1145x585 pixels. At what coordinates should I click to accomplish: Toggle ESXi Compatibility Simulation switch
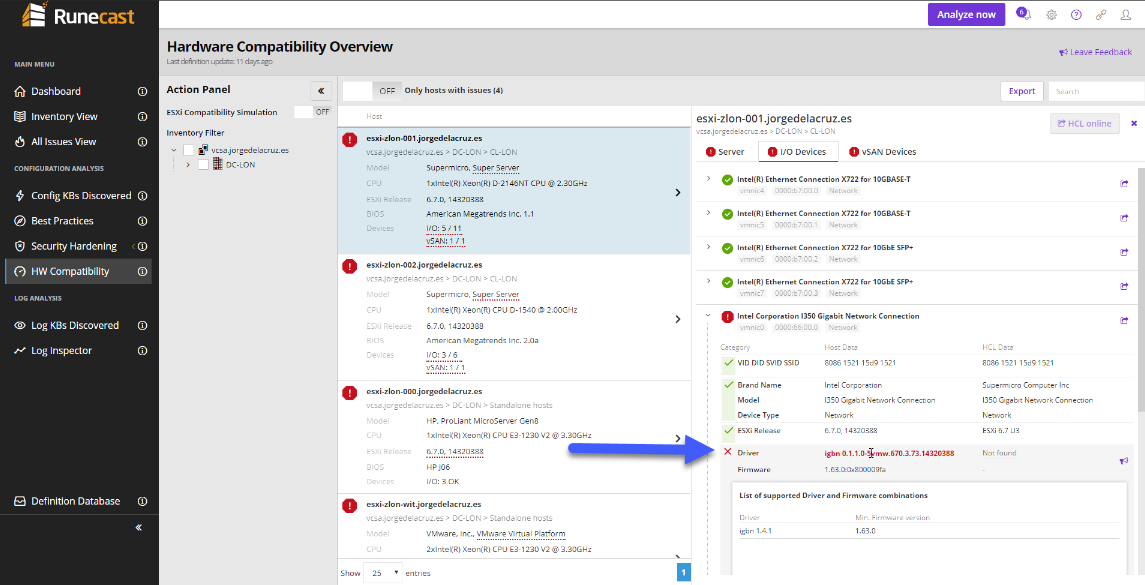point(313,112)
